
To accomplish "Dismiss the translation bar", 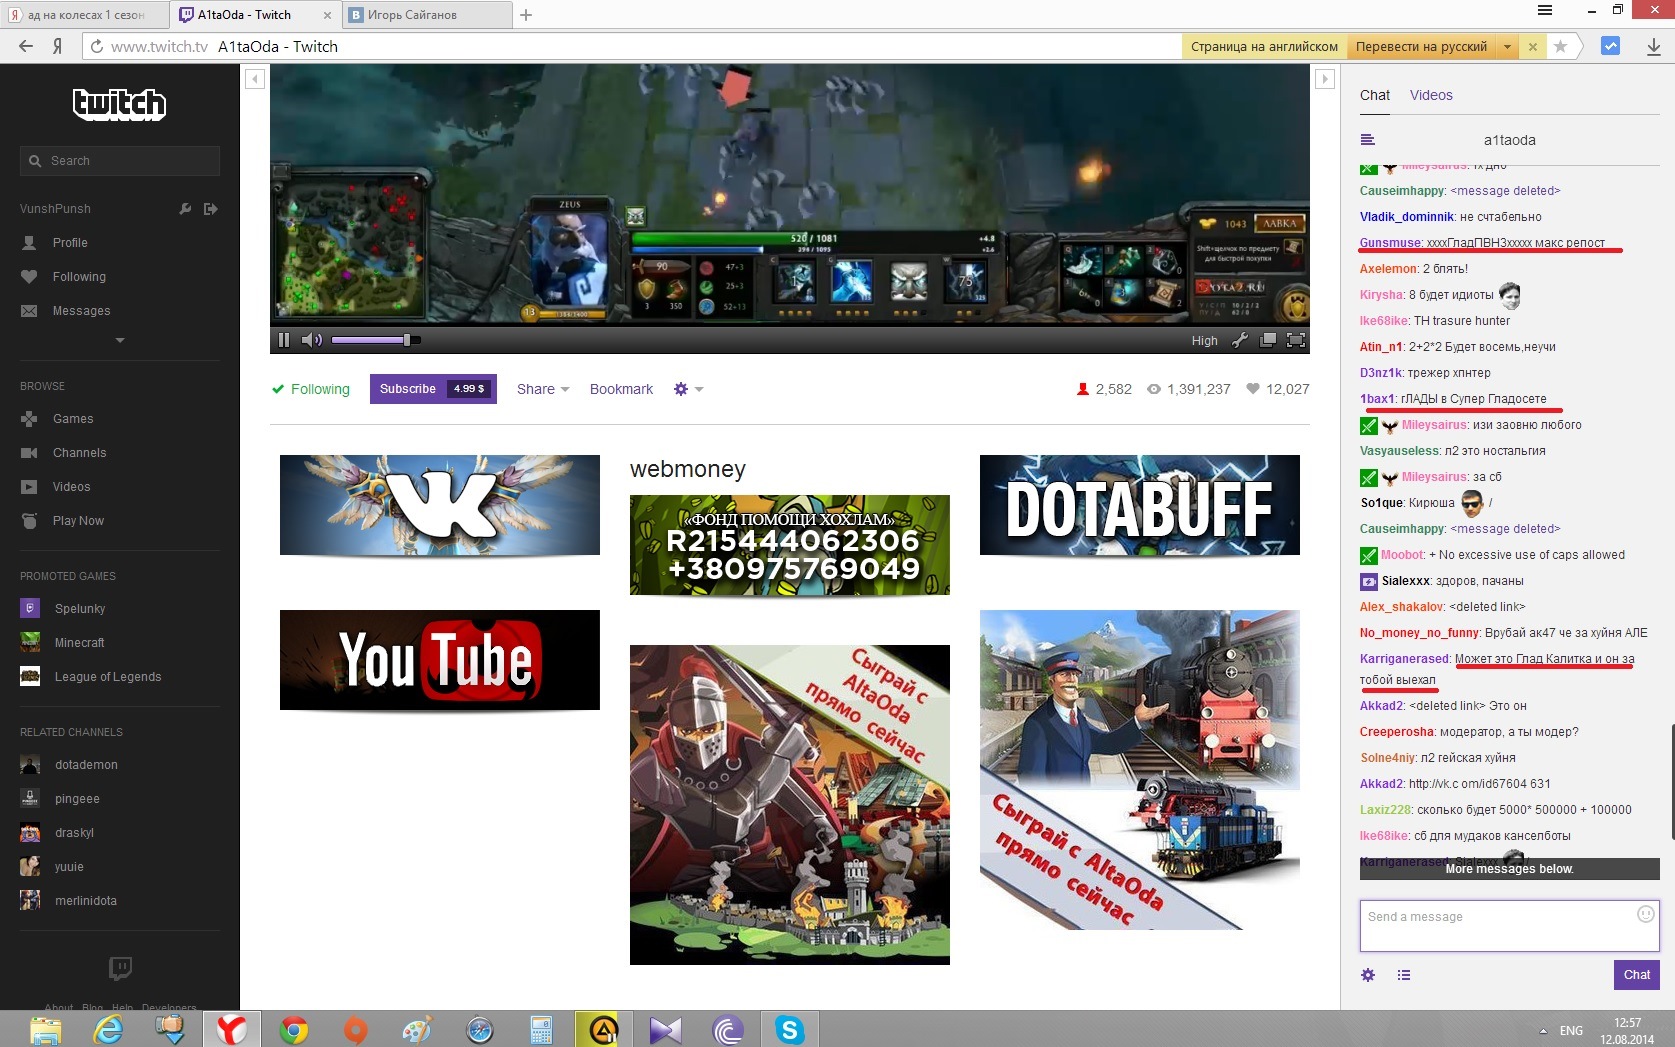I will click(1532, 46).
